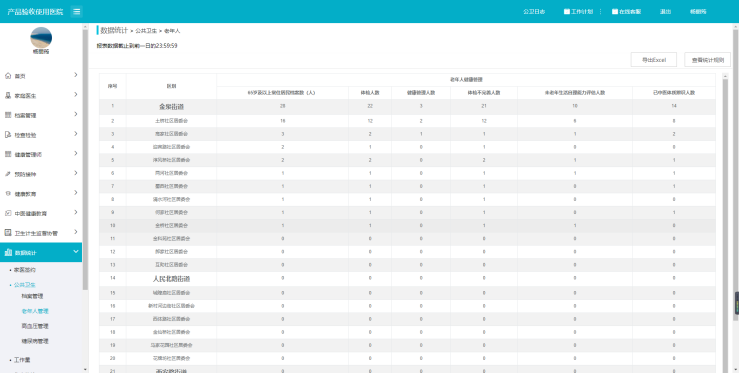Click the 数据统计 bar chart icon

tap(8, 253)
